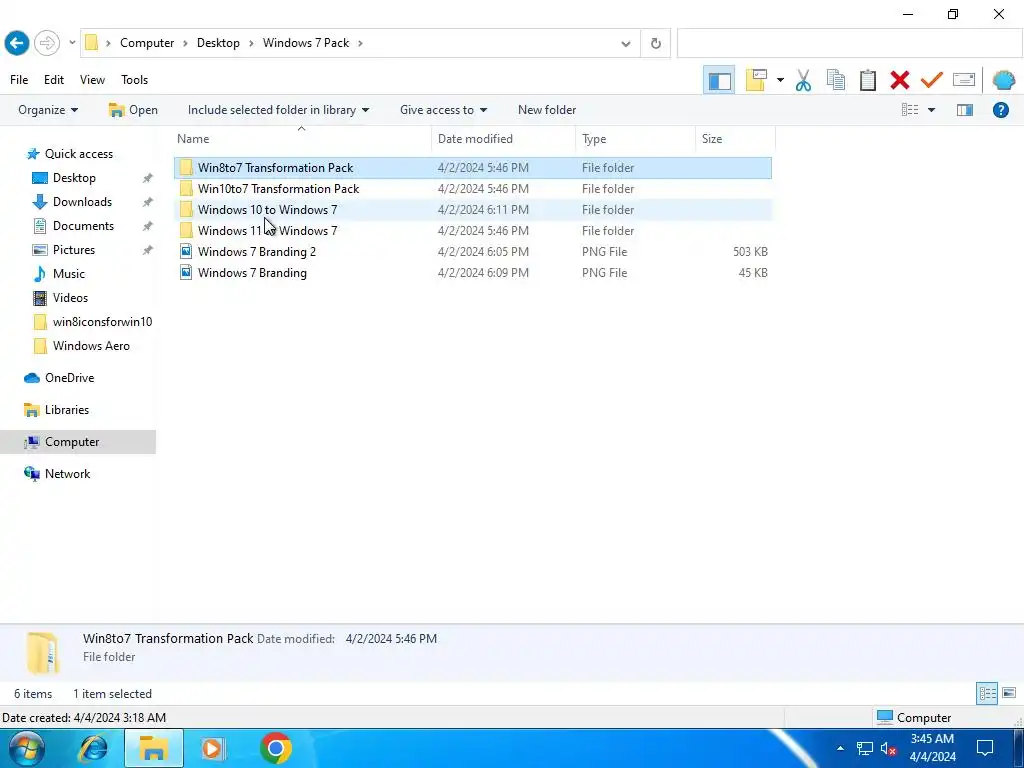Click the Refresh button in address bar
This screenshot has height=768, width=1024.
click(656, 44)
